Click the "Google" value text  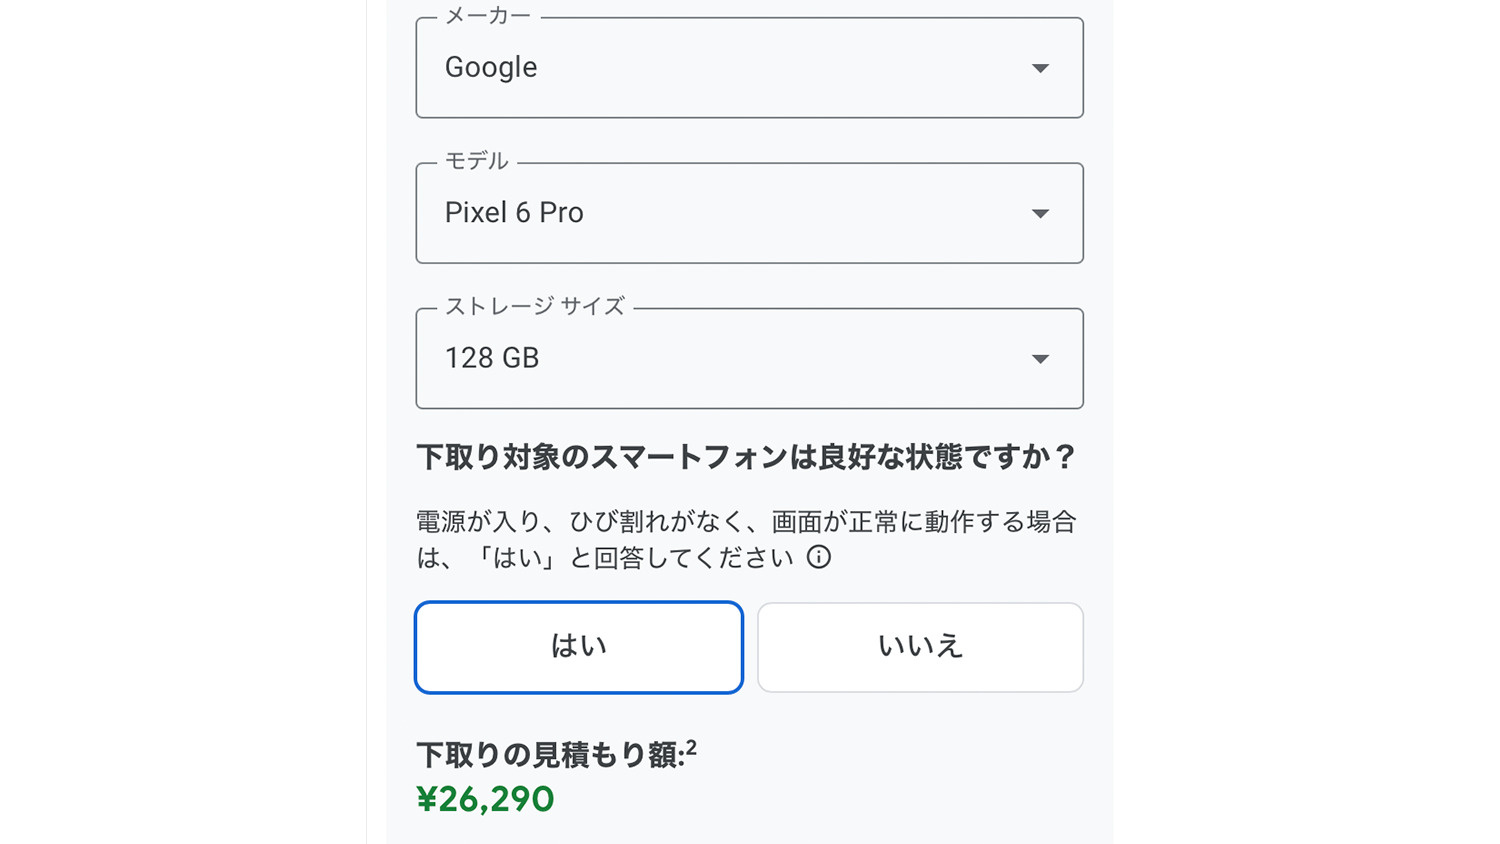tap(491, 67)
